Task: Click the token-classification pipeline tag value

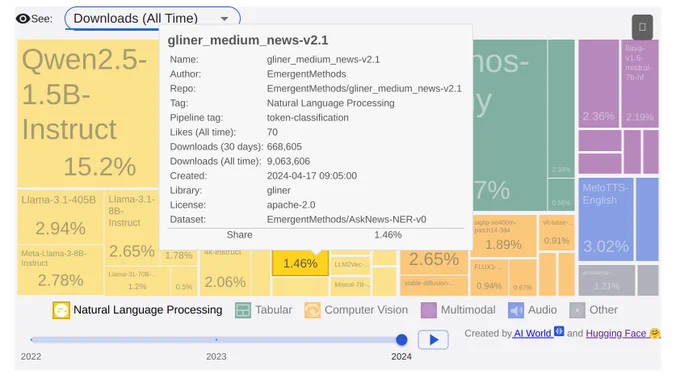Action: click(307, 118)
